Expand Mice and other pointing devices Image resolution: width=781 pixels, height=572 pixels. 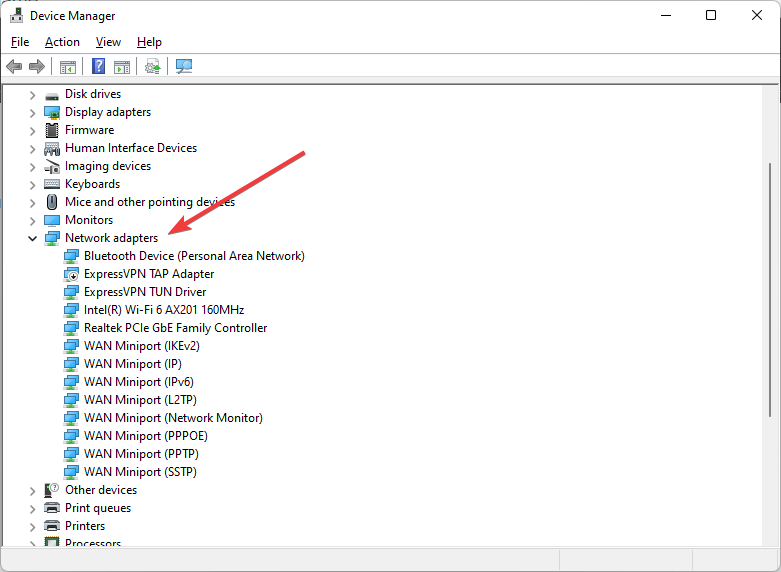point(32,203)
